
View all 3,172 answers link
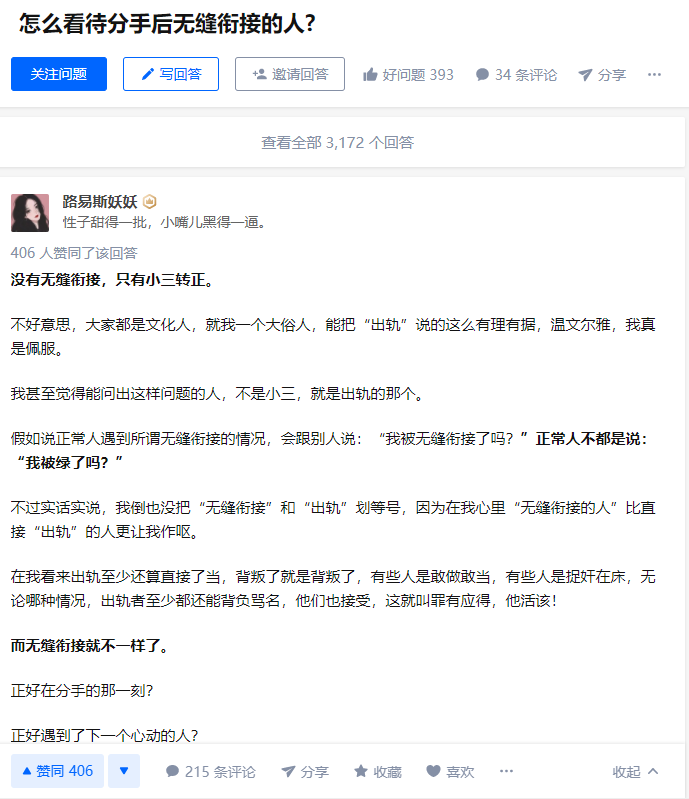coord(337,143)
